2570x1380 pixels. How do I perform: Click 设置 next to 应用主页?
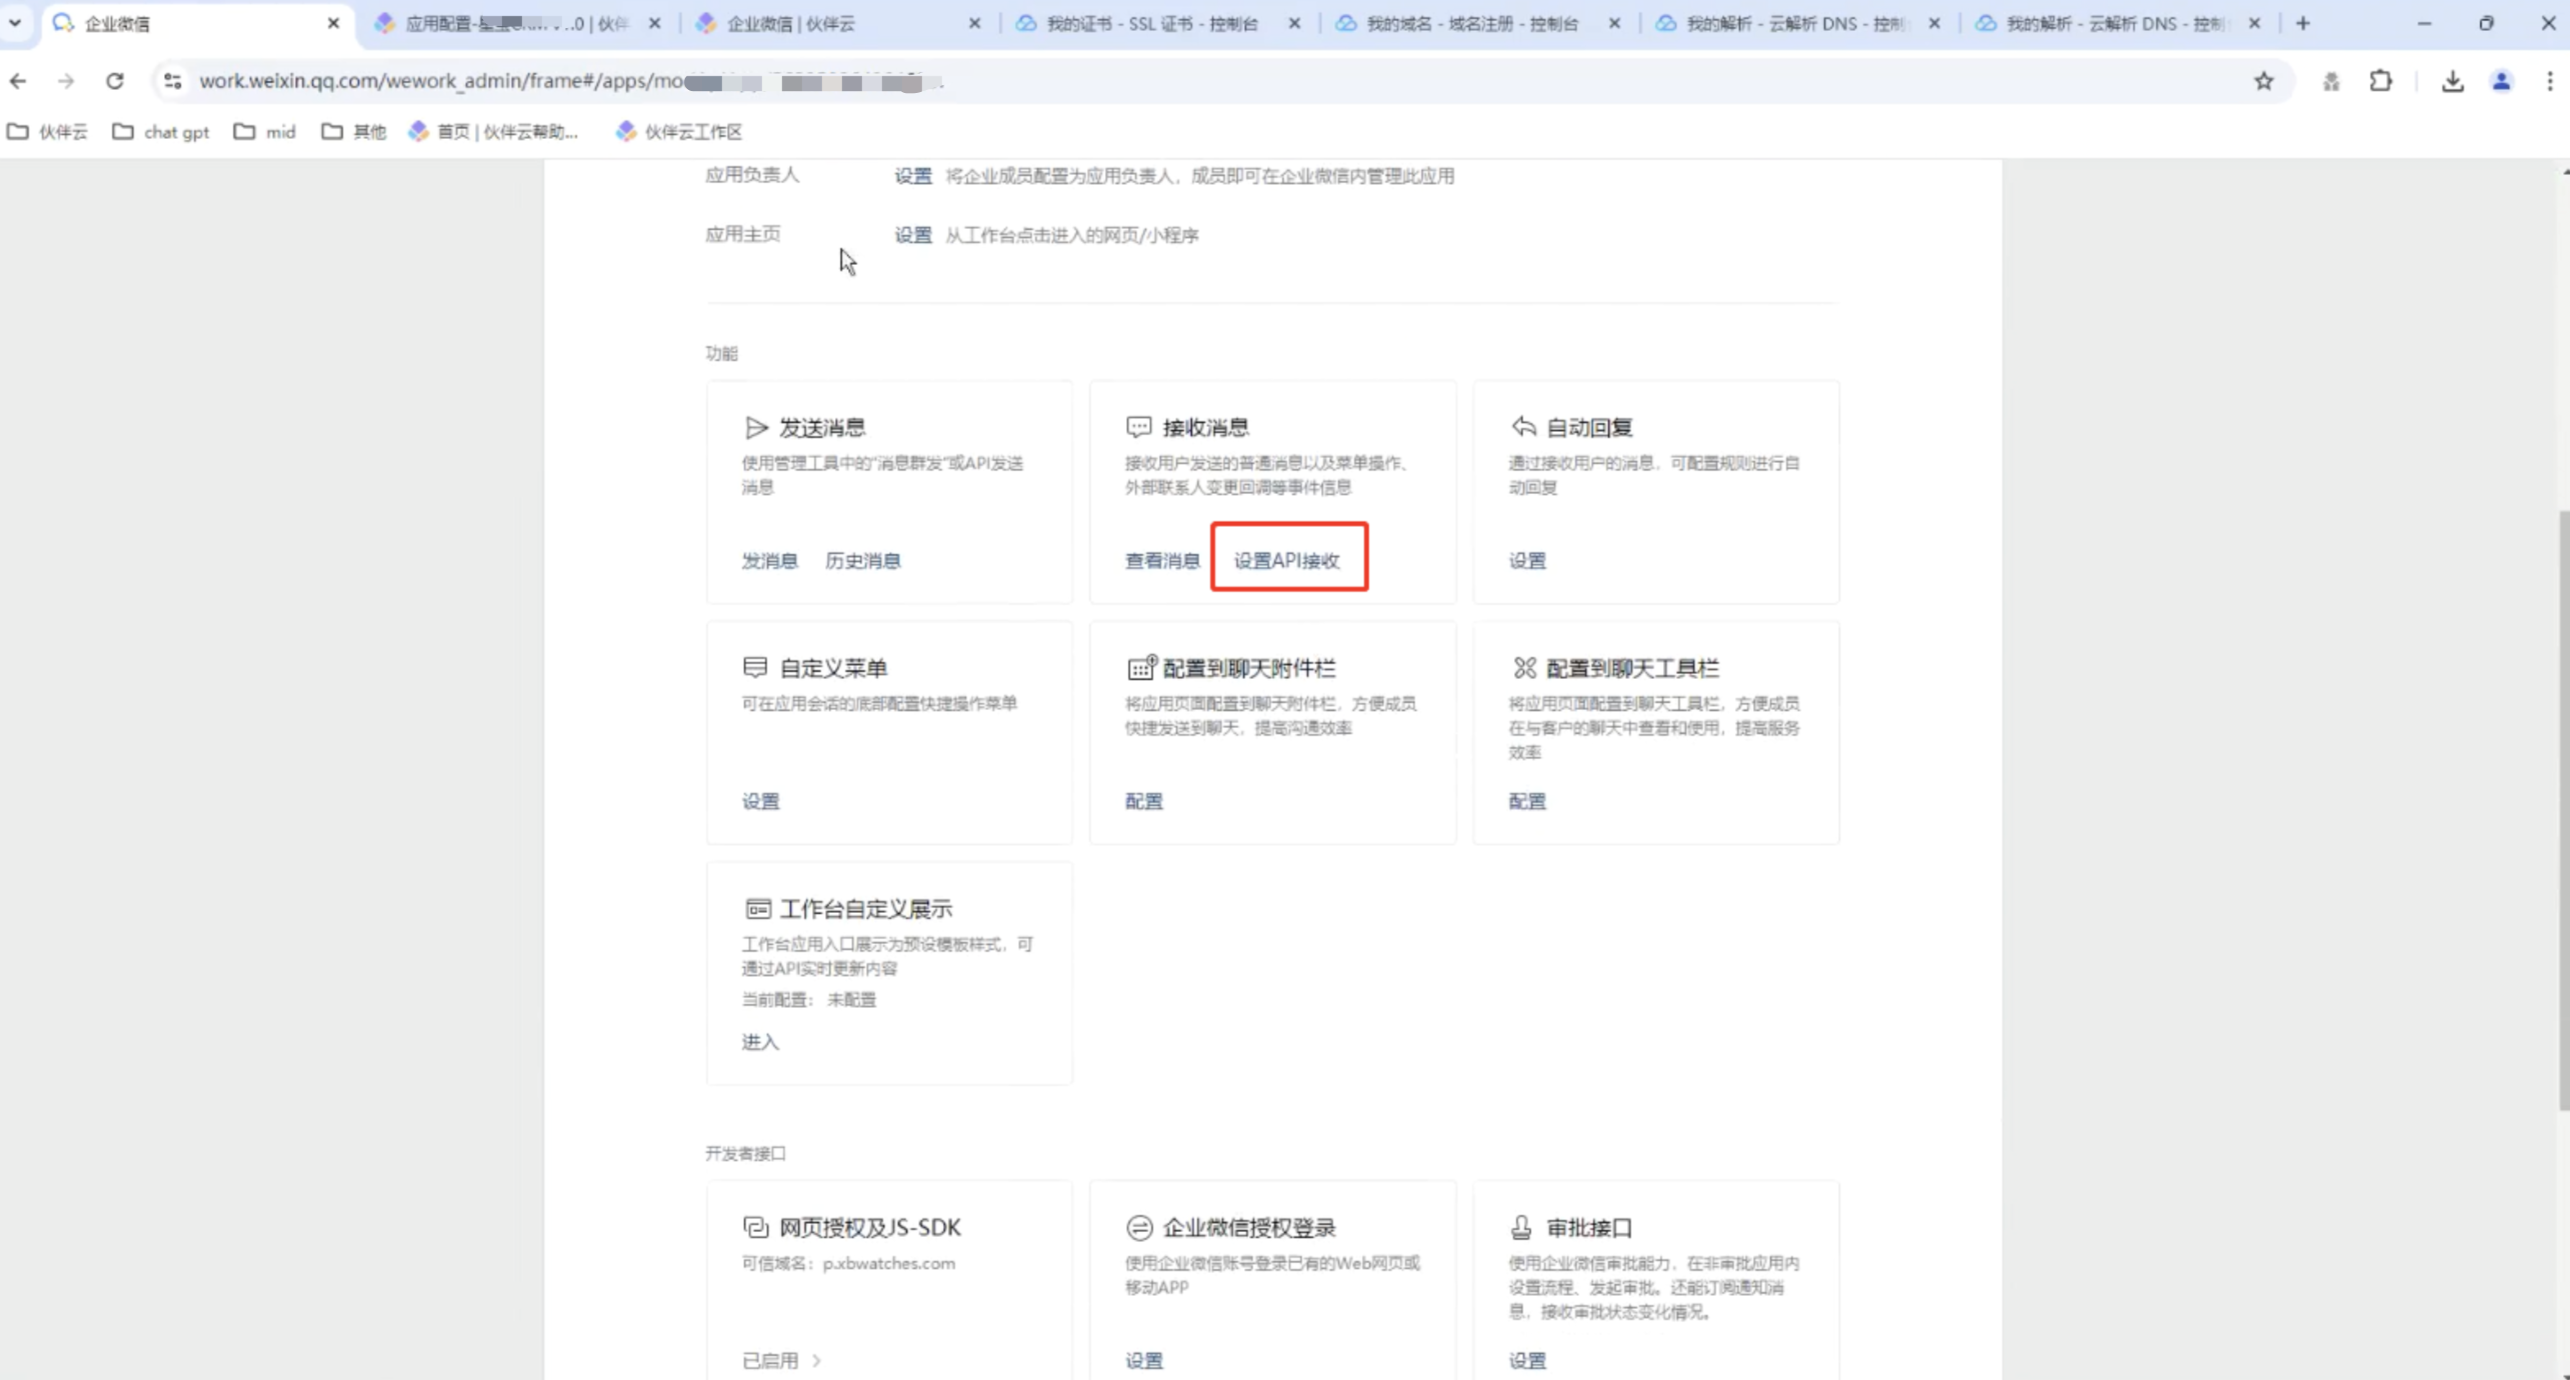(912, 235)
